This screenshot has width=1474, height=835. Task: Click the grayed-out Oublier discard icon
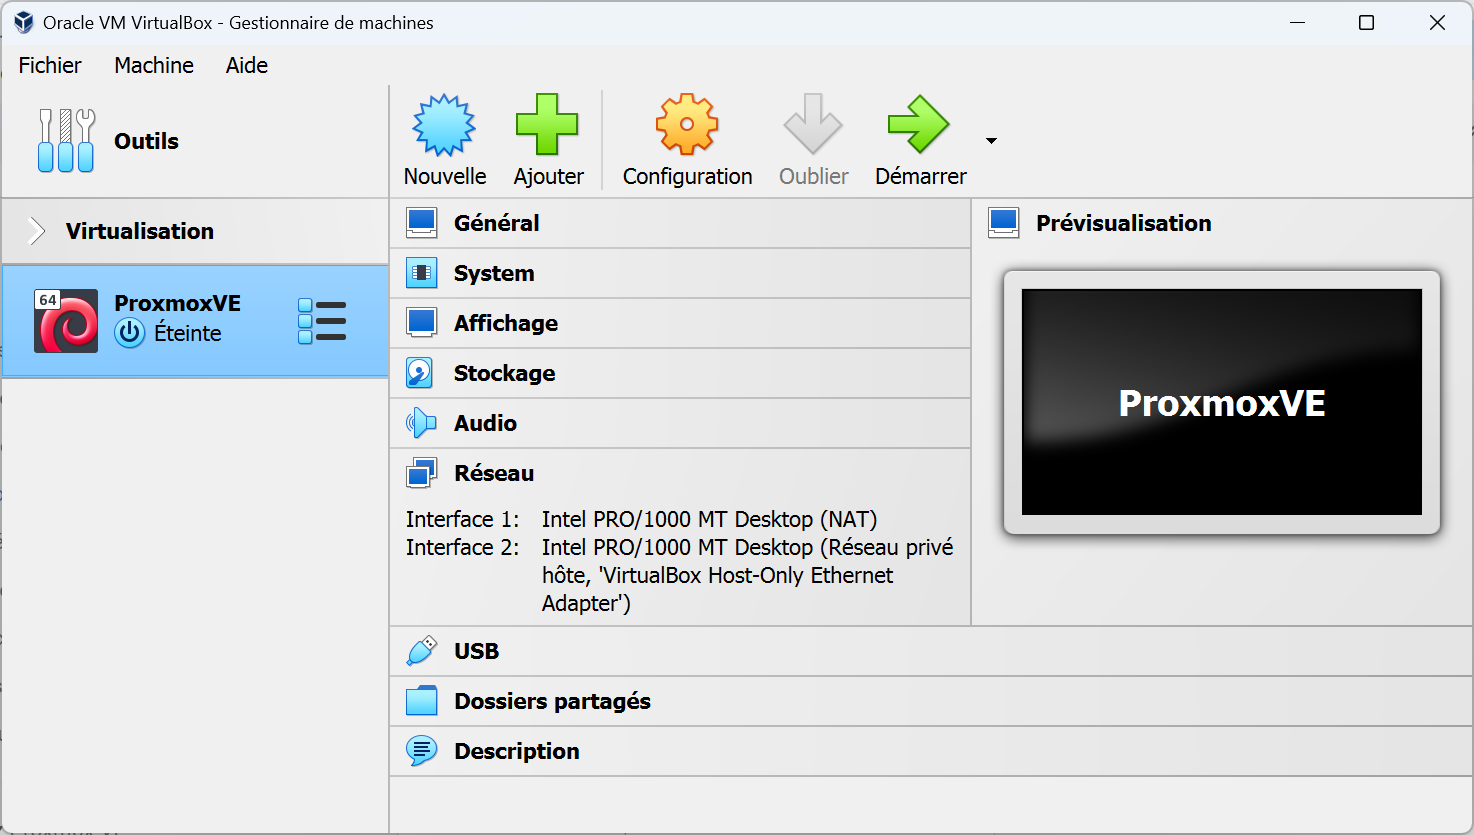[x=813, y=125]
